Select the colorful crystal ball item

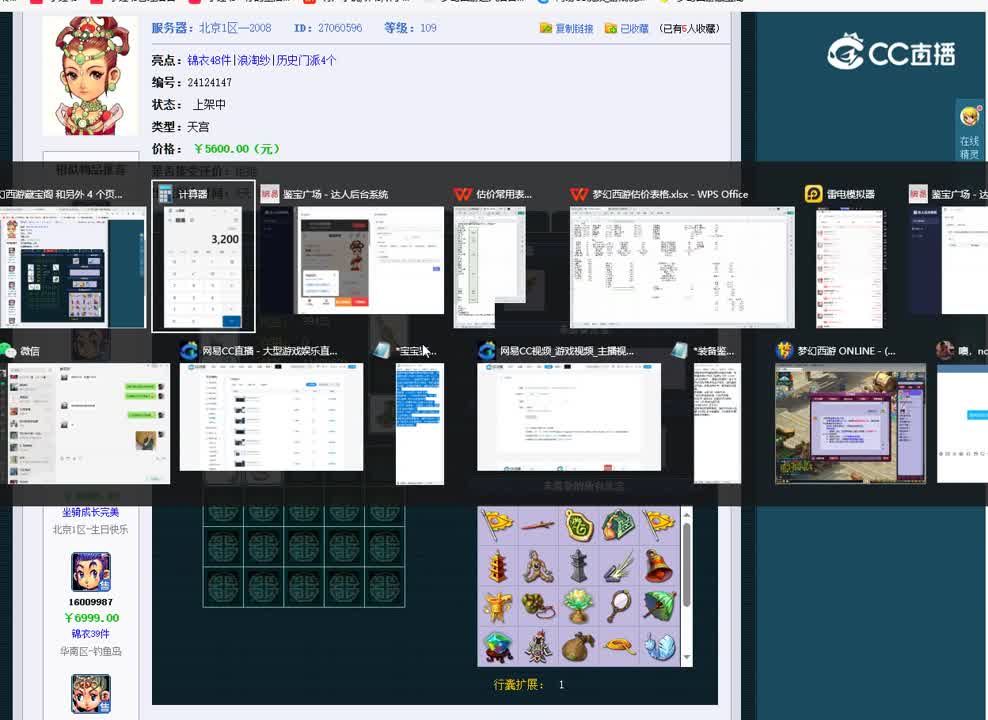pyautogui.click(x=498, y=646)
